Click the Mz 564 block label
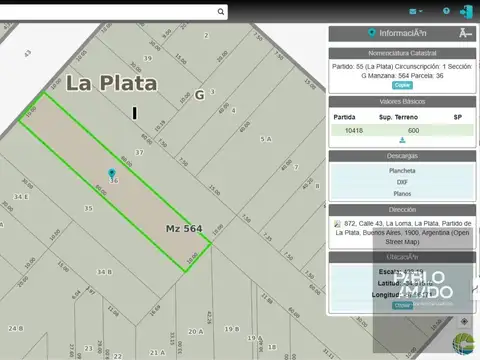Screen dimensions: 480x360 pyautogui.click(x=184, y=229)
